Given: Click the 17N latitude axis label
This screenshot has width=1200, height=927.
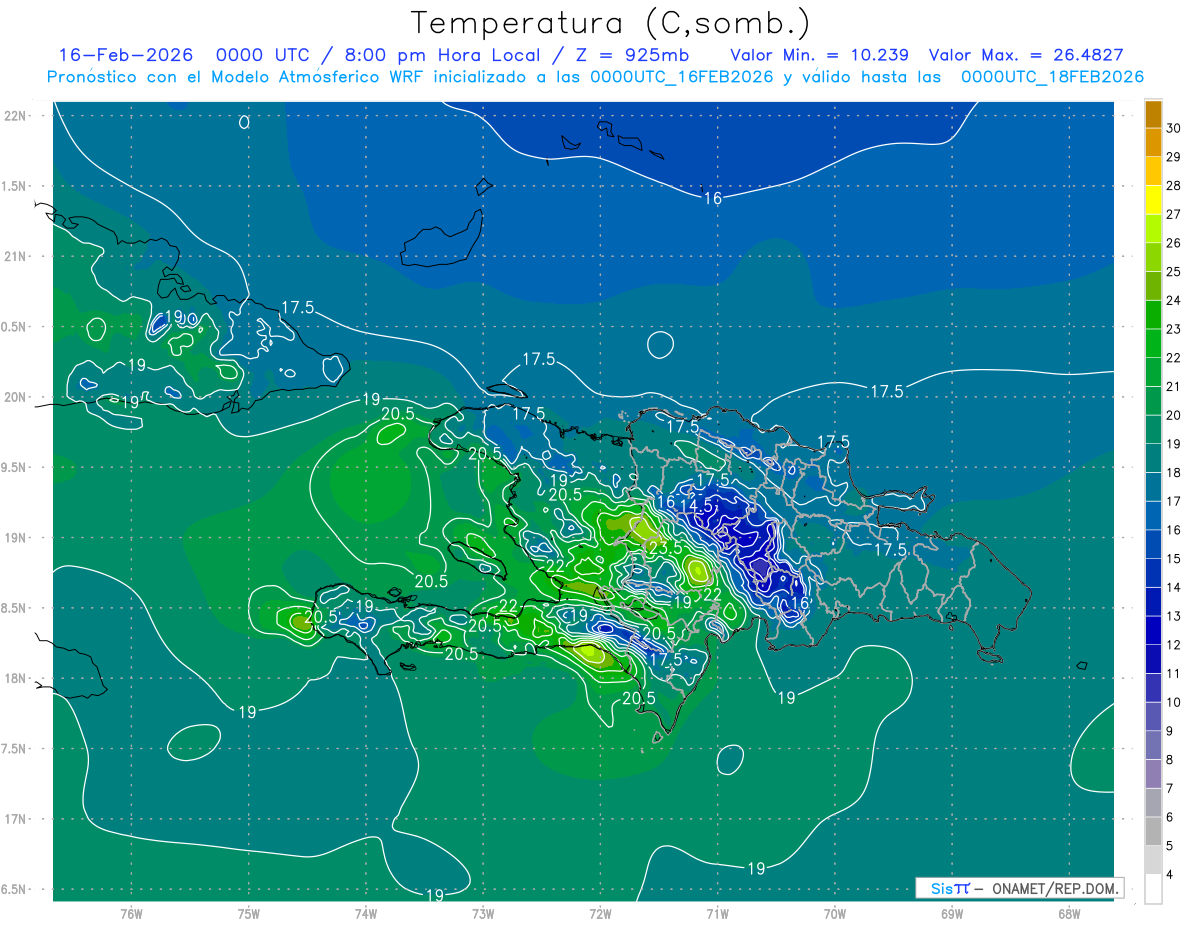Looking at the screenshot, I should click(17, 819).
